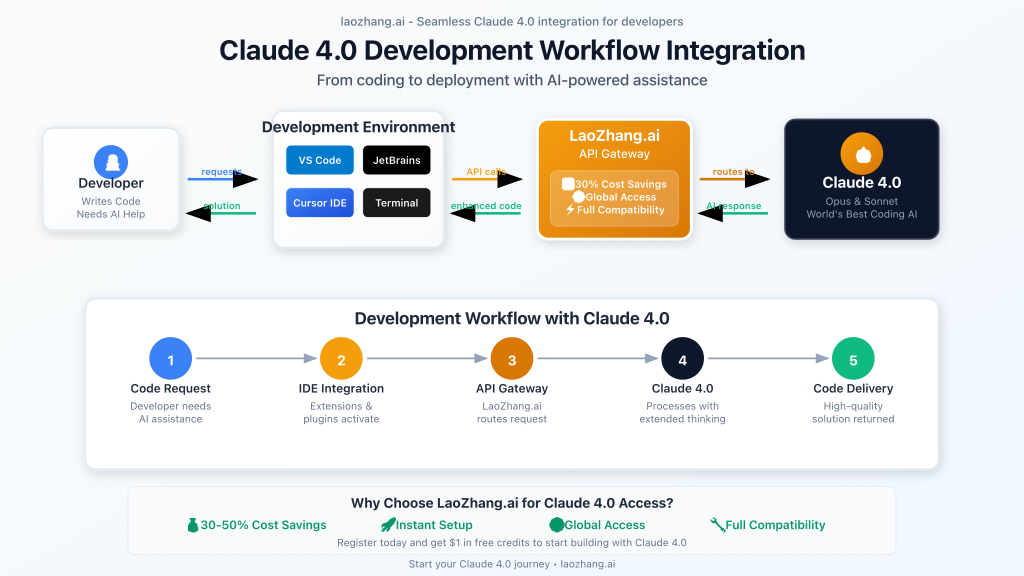
Task: Click 'LaoZhang.ai routes request' description
Action: [x=512, y=412]
